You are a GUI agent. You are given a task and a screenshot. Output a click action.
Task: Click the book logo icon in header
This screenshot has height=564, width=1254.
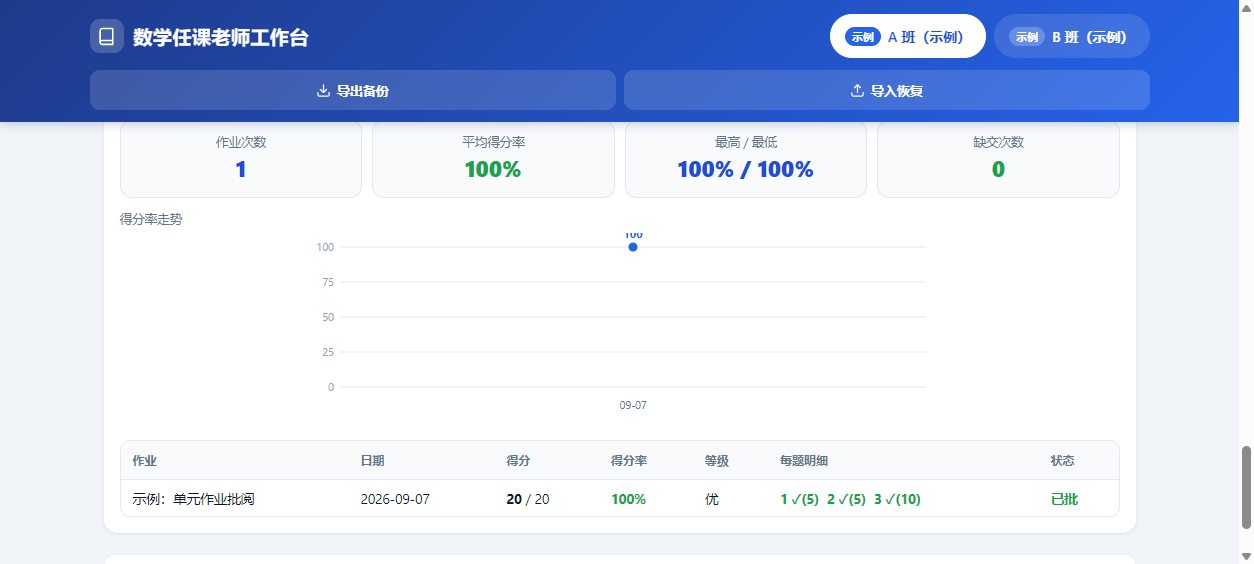pos(107,37)
